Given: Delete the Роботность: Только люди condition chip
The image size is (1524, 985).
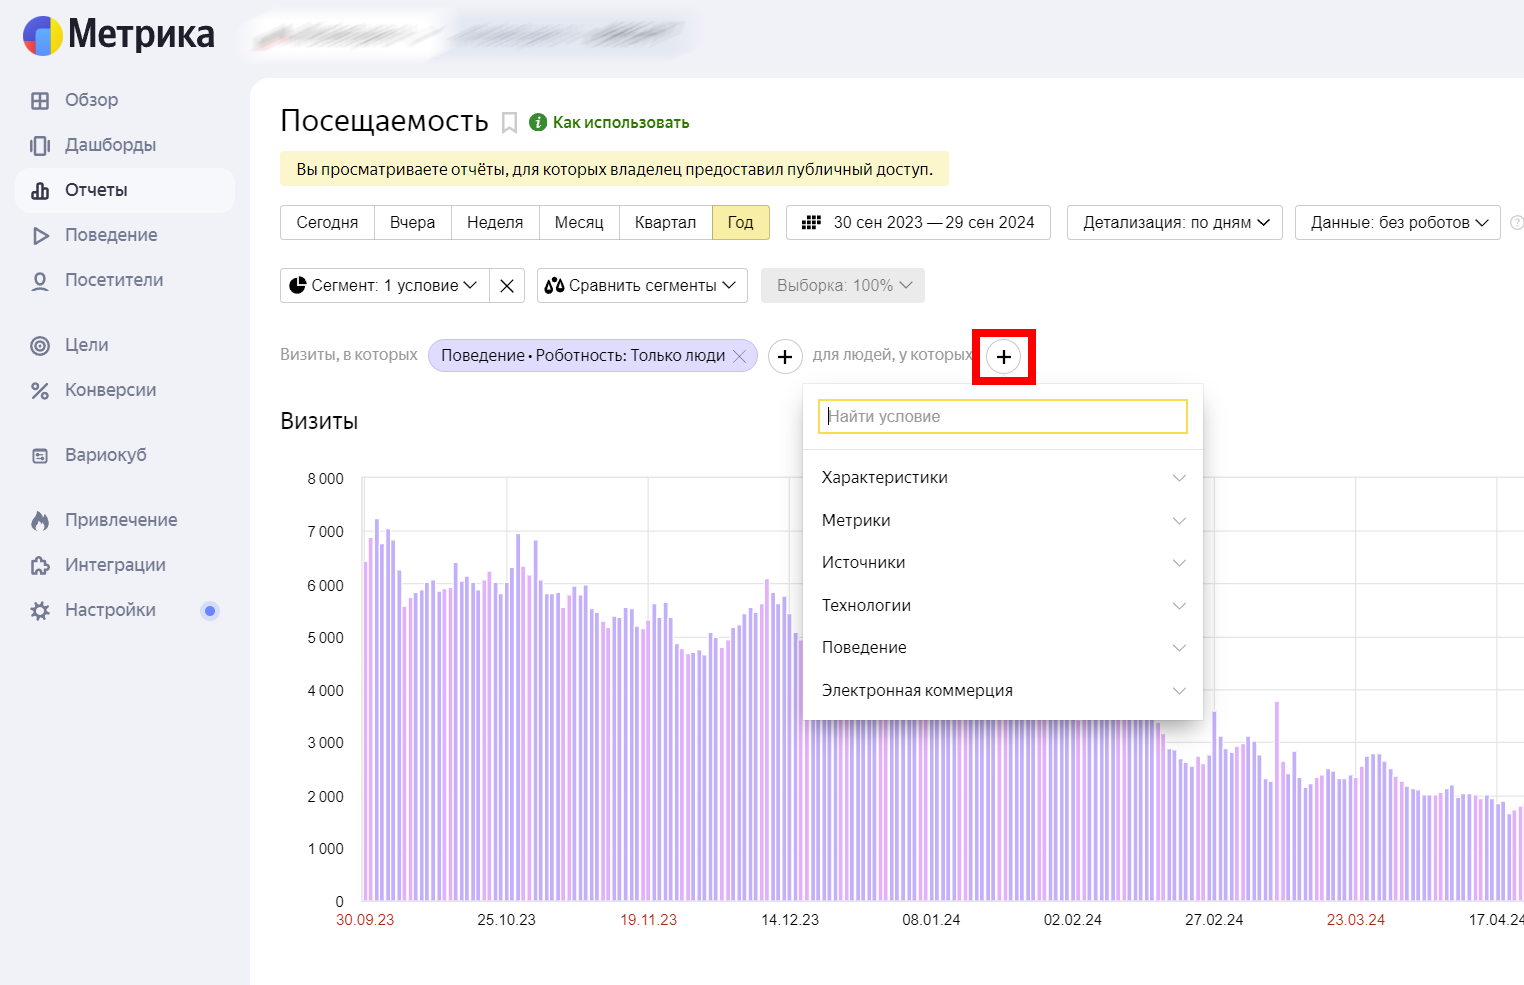Looking at the screenshot, I should click(740, 356).
